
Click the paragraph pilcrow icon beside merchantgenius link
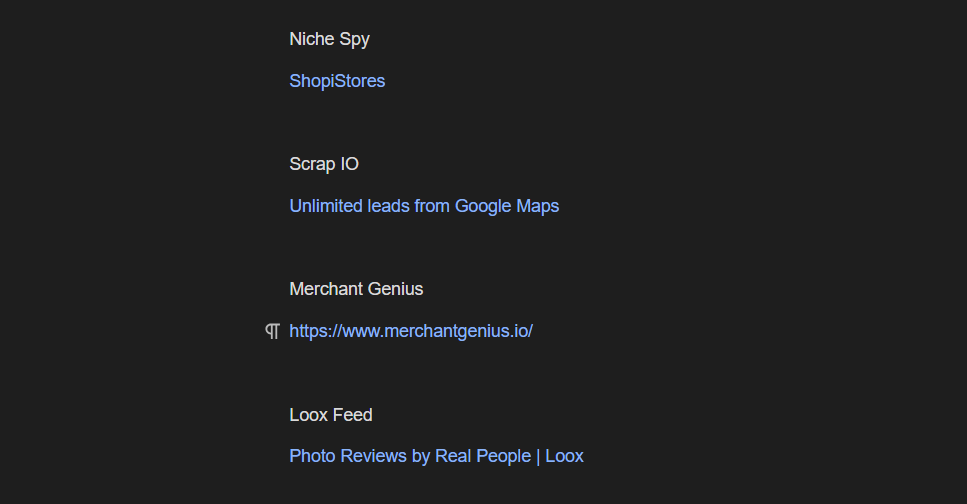(x=272, y=331)
